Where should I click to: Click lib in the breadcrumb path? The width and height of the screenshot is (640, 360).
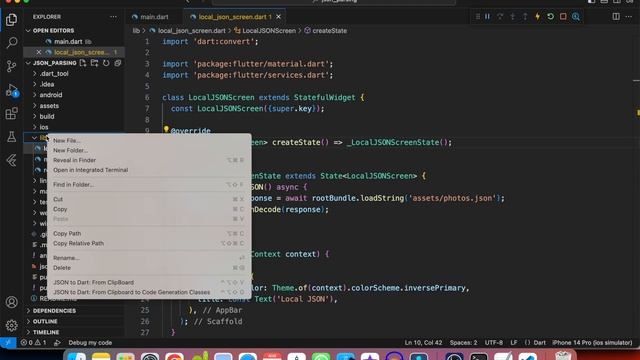(136, 31)
